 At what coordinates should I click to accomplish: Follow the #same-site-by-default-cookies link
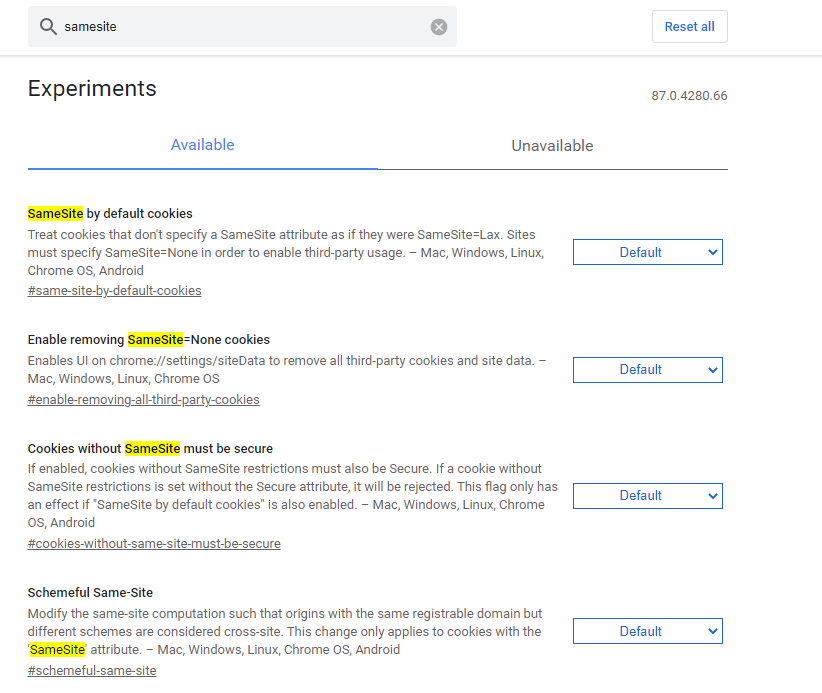[115, 291]
